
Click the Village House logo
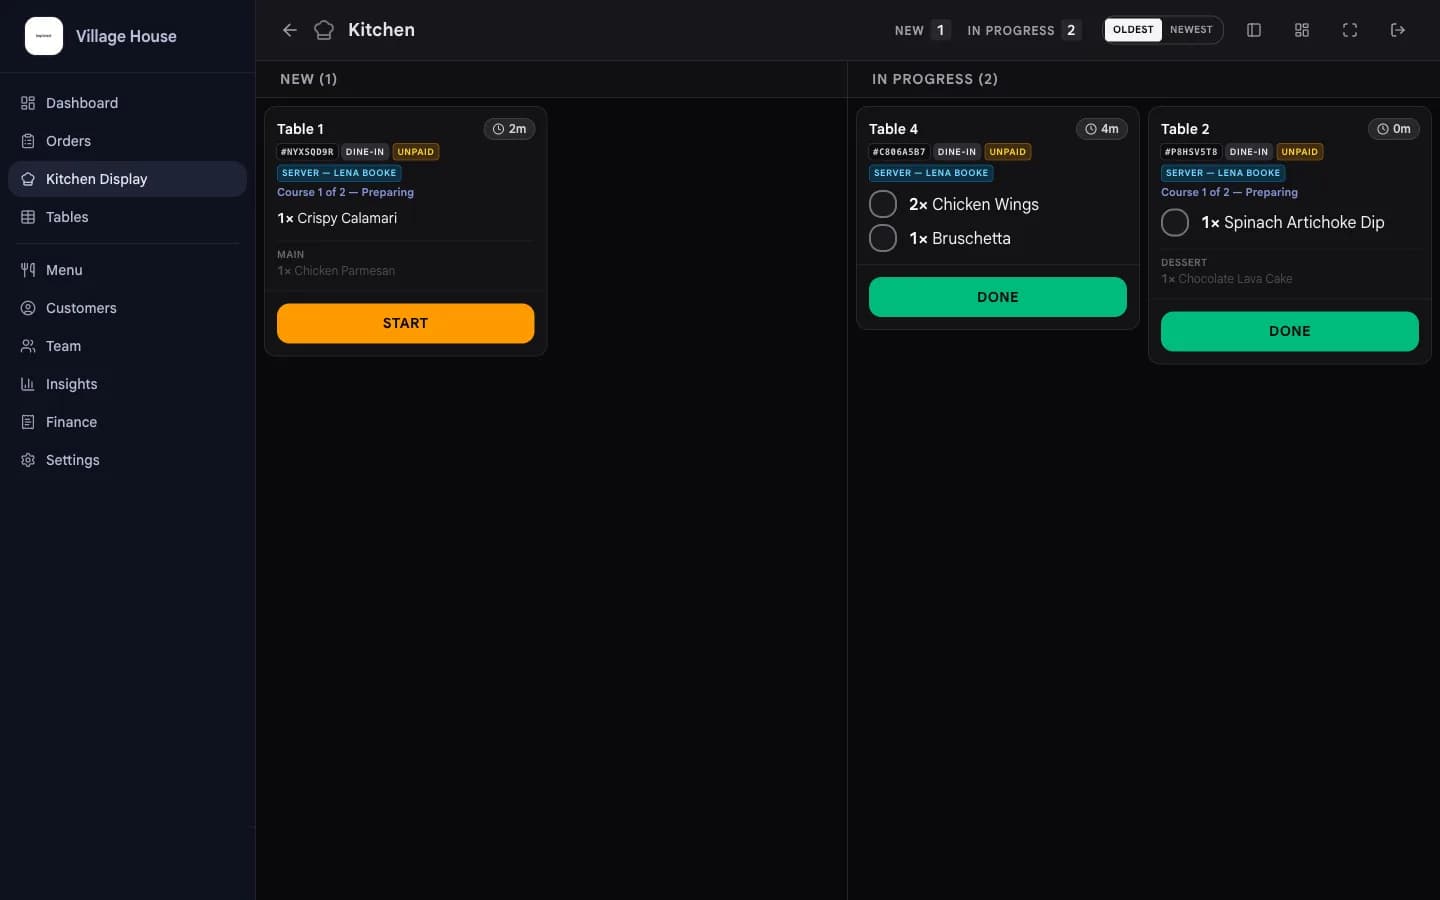[x=44, y=36]
